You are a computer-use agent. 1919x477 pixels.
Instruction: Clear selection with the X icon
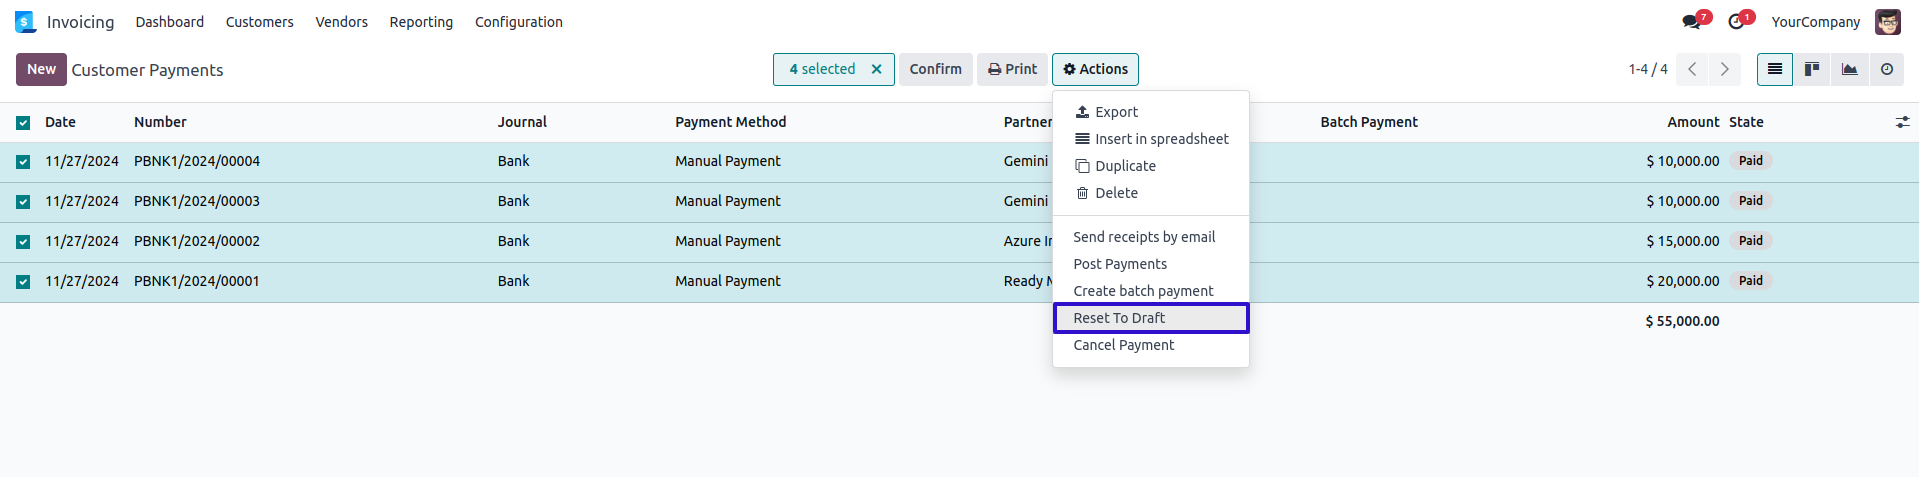876,69
